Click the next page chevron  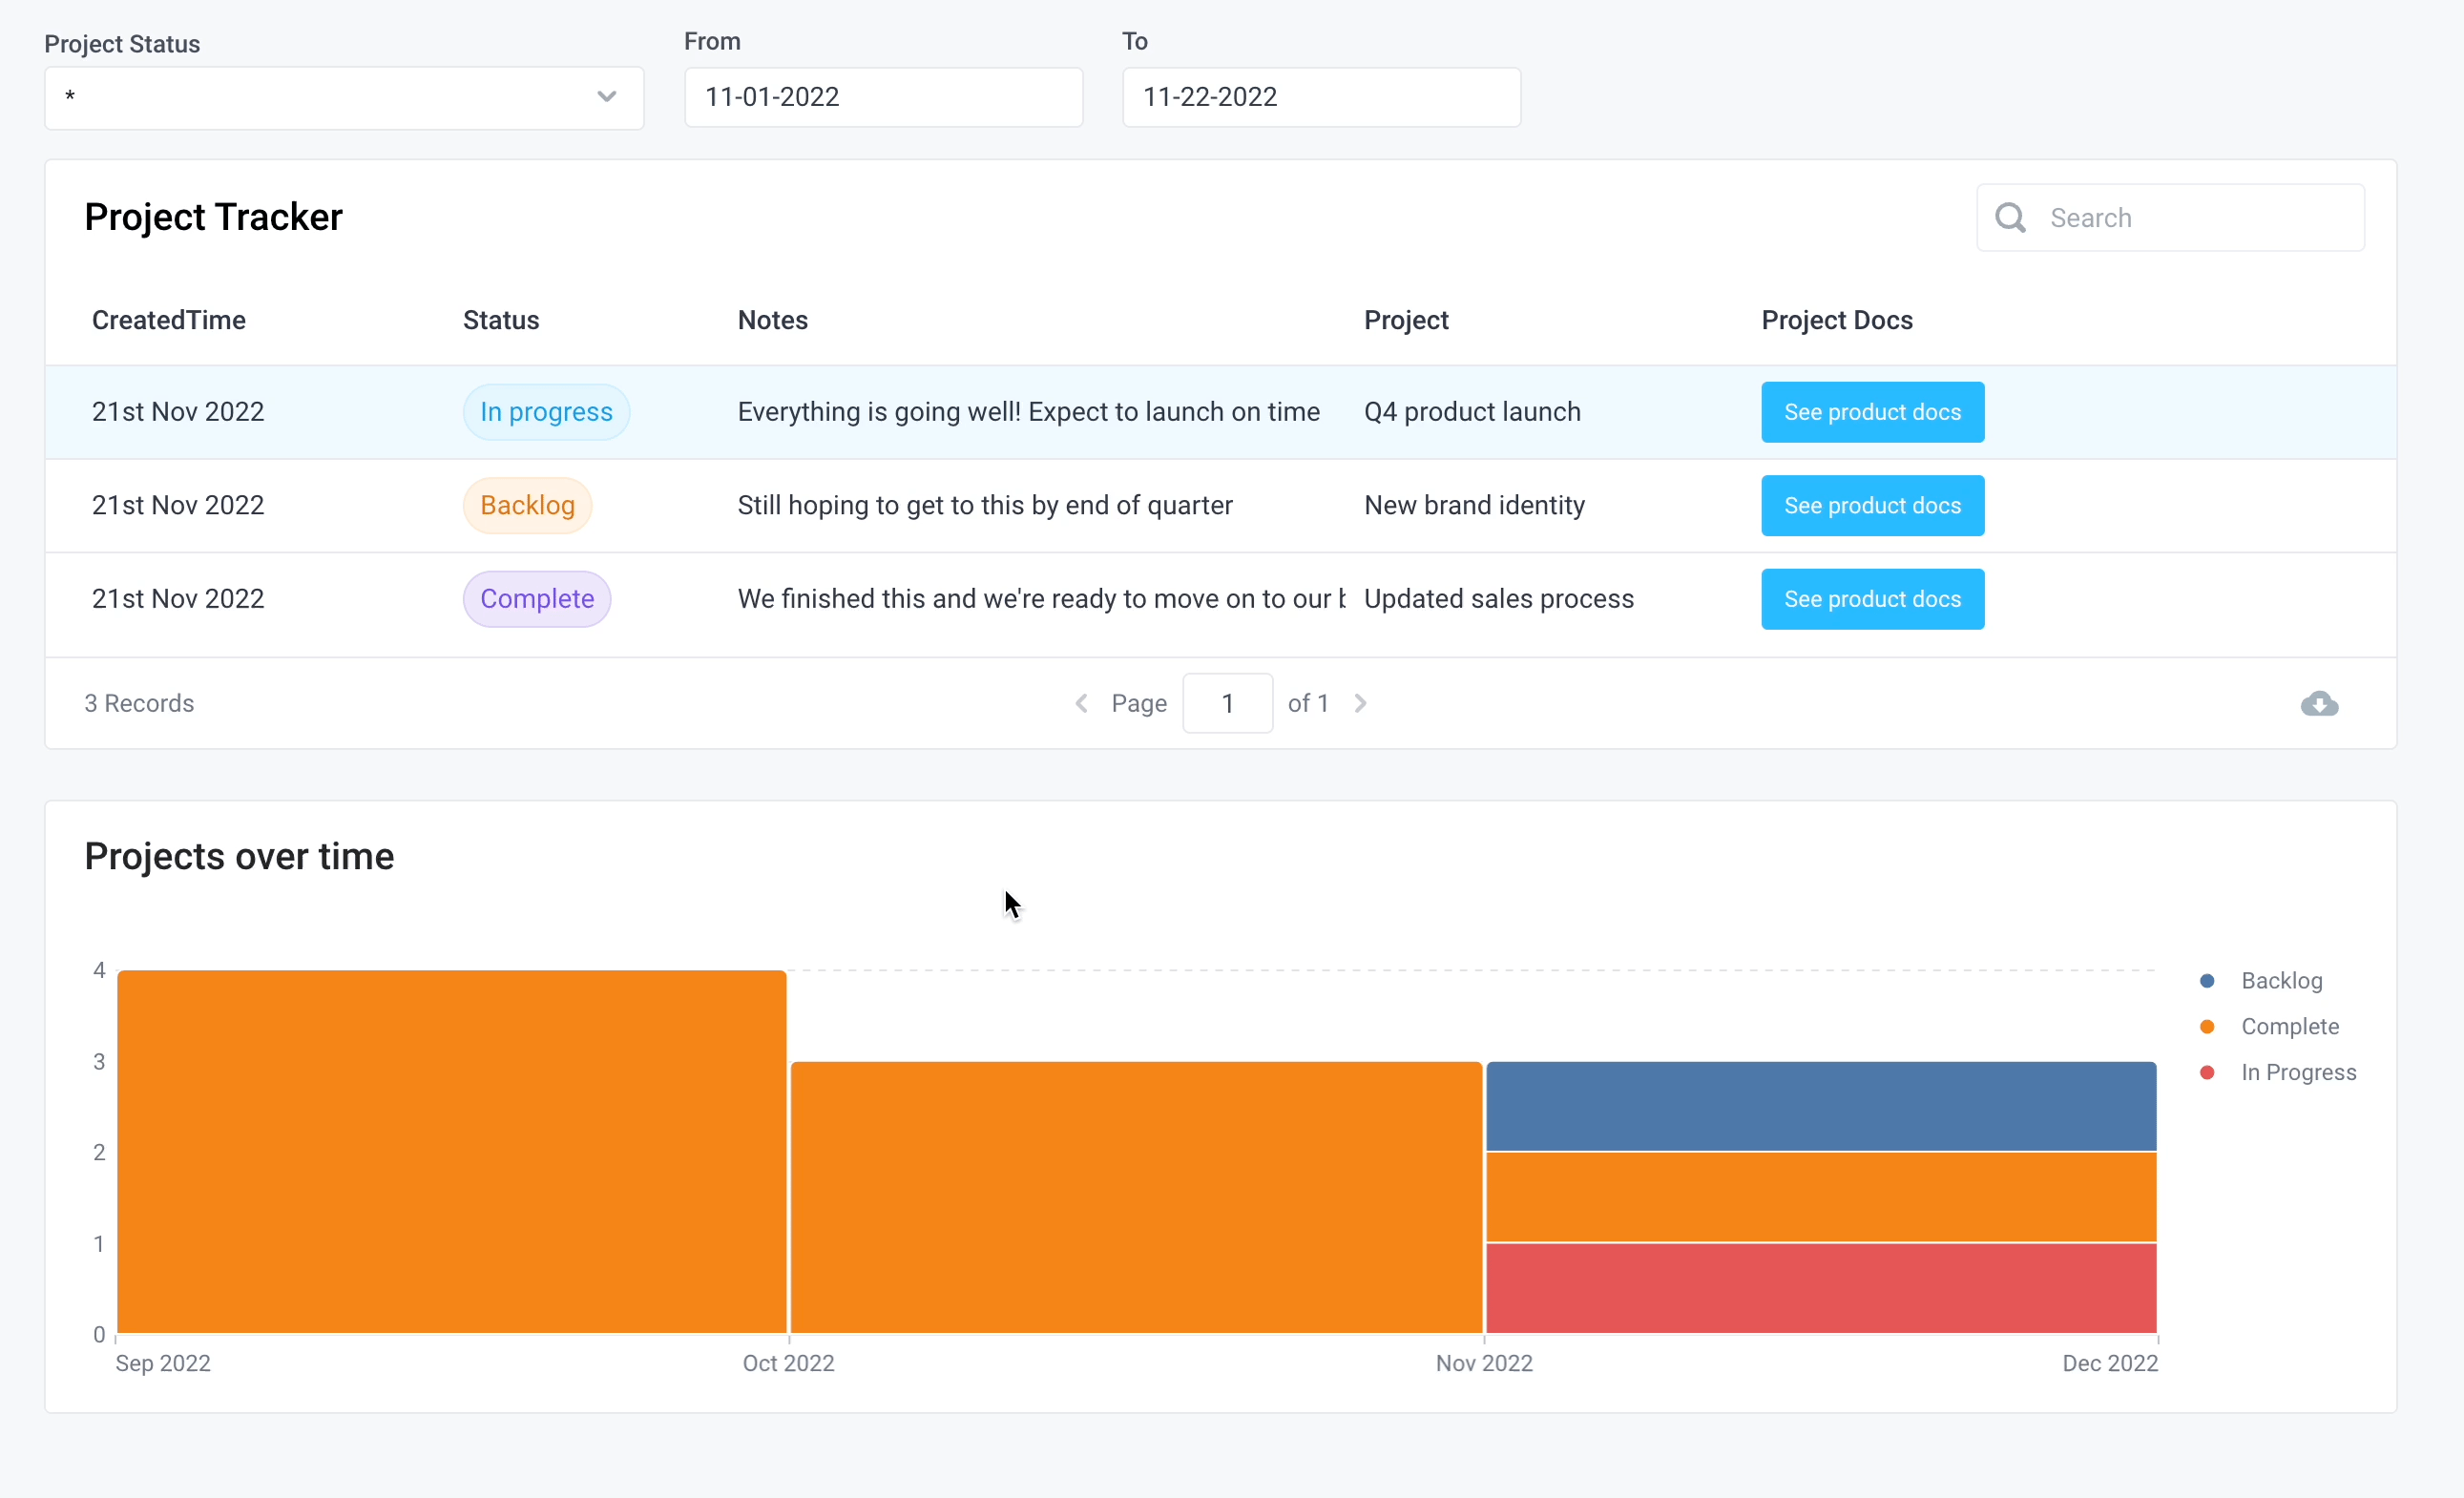[x=1360, y=703]
